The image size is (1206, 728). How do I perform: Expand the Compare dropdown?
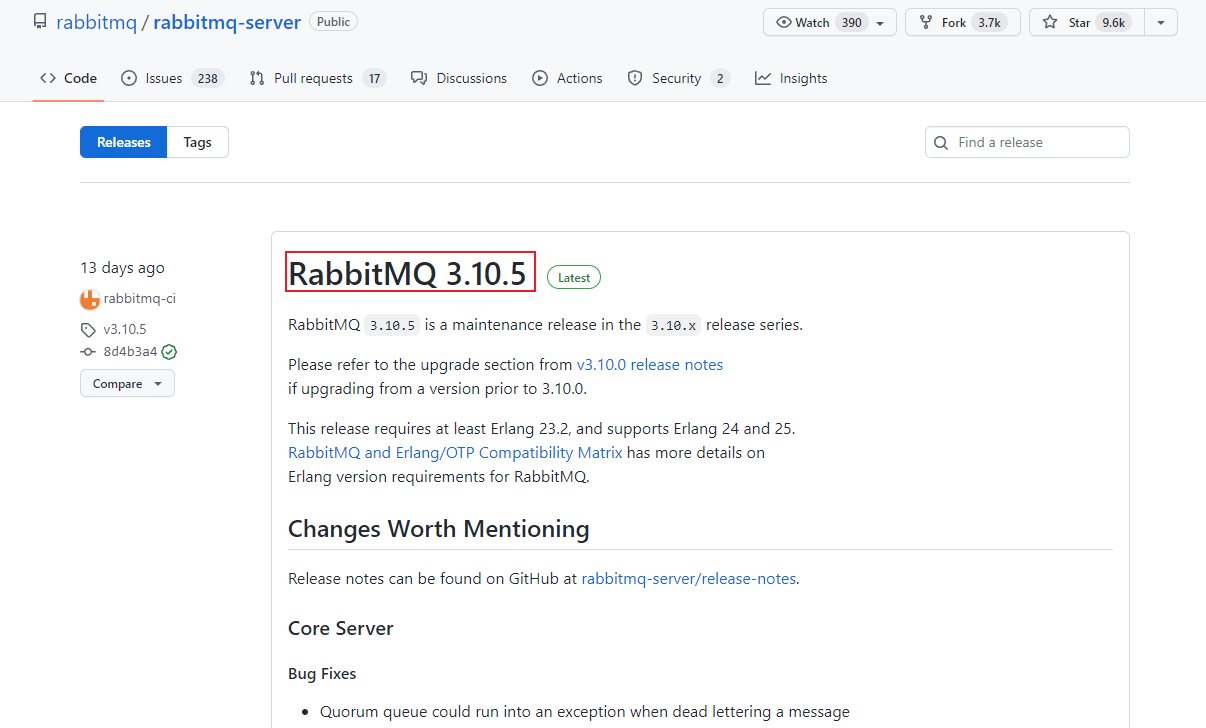coord(127,384)
